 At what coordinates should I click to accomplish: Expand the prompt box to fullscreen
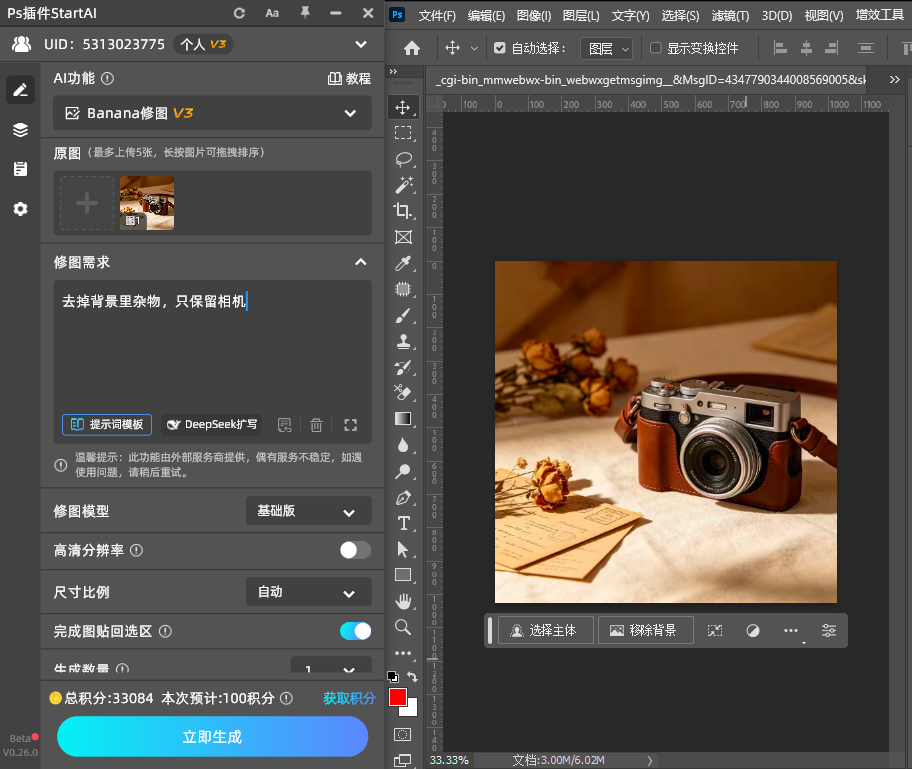coord(350,425)
